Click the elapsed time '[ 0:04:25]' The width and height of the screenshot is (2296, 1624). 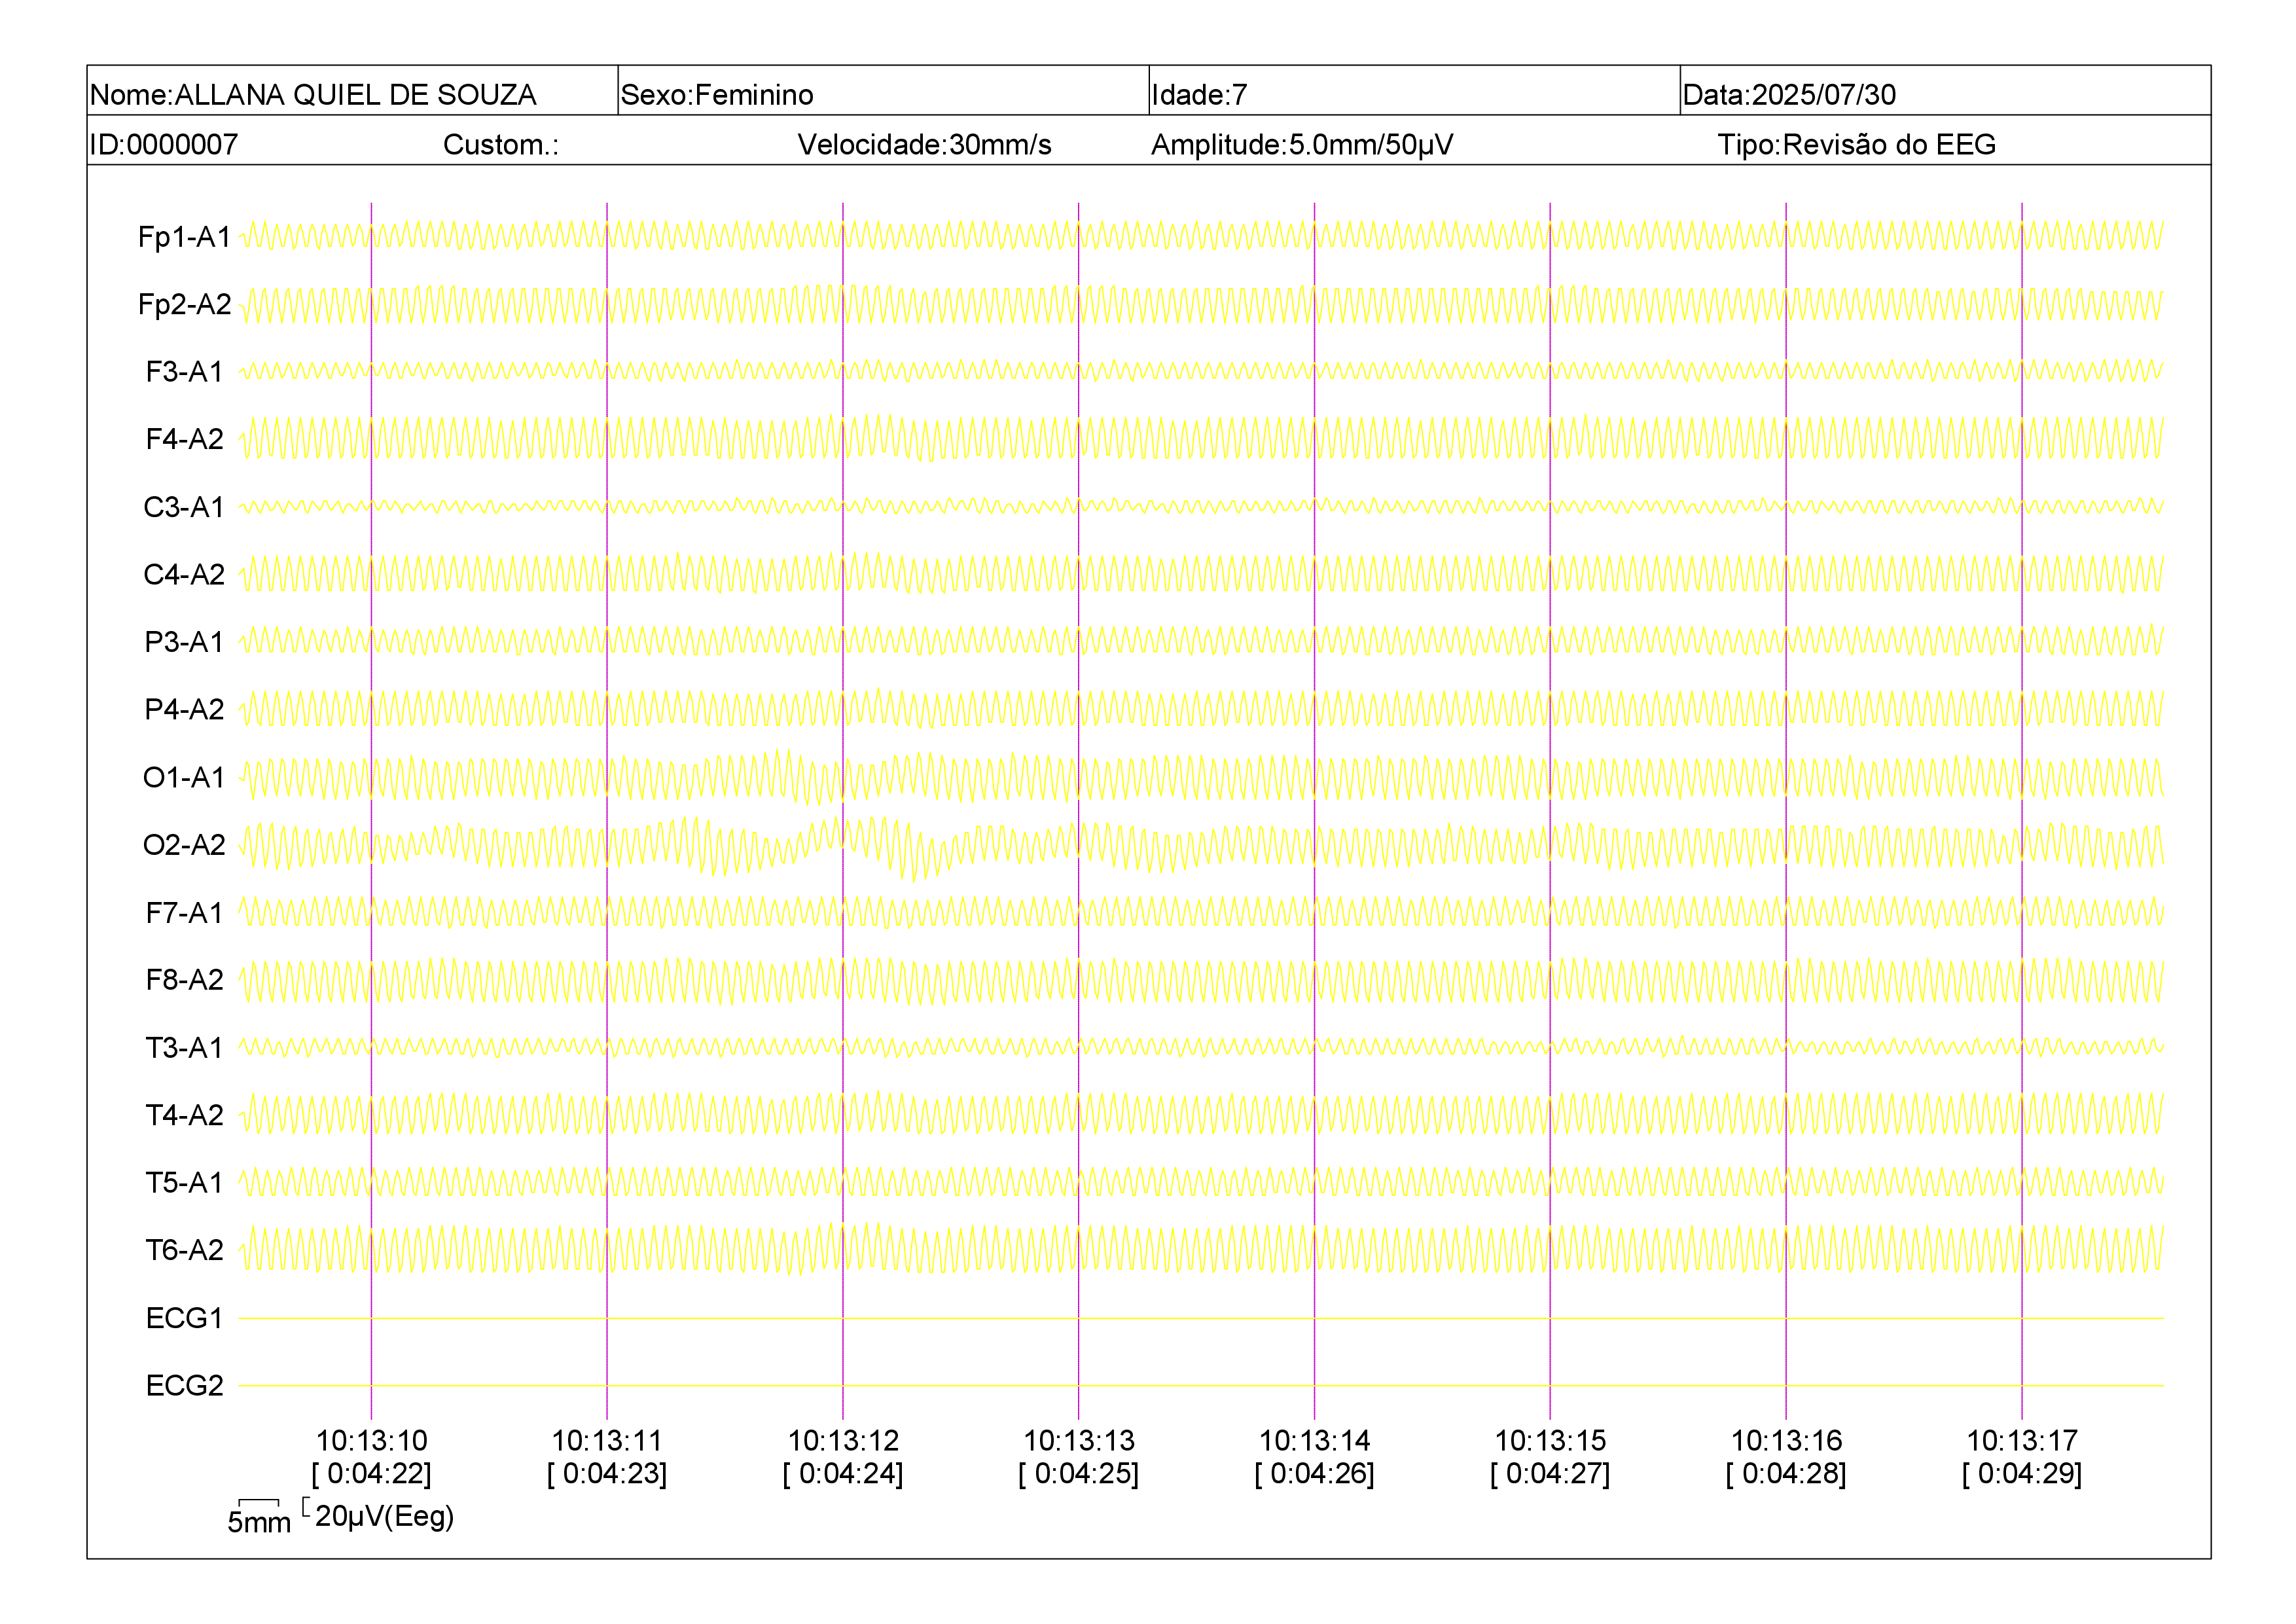pyautogui.click(x=1079, y=1474)
